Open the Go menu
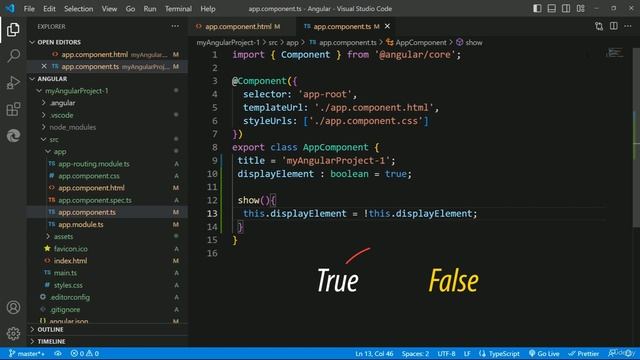The image size is (640, 360). 130,9
